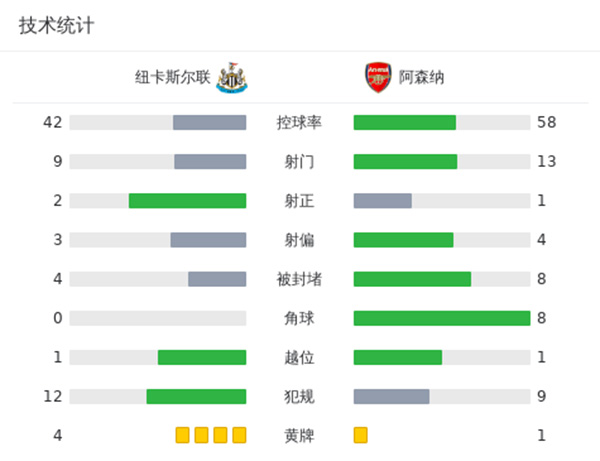Select the 控球率 stat label
The height and width of the screenshot is (461, 600).
[x=299, y=122]
